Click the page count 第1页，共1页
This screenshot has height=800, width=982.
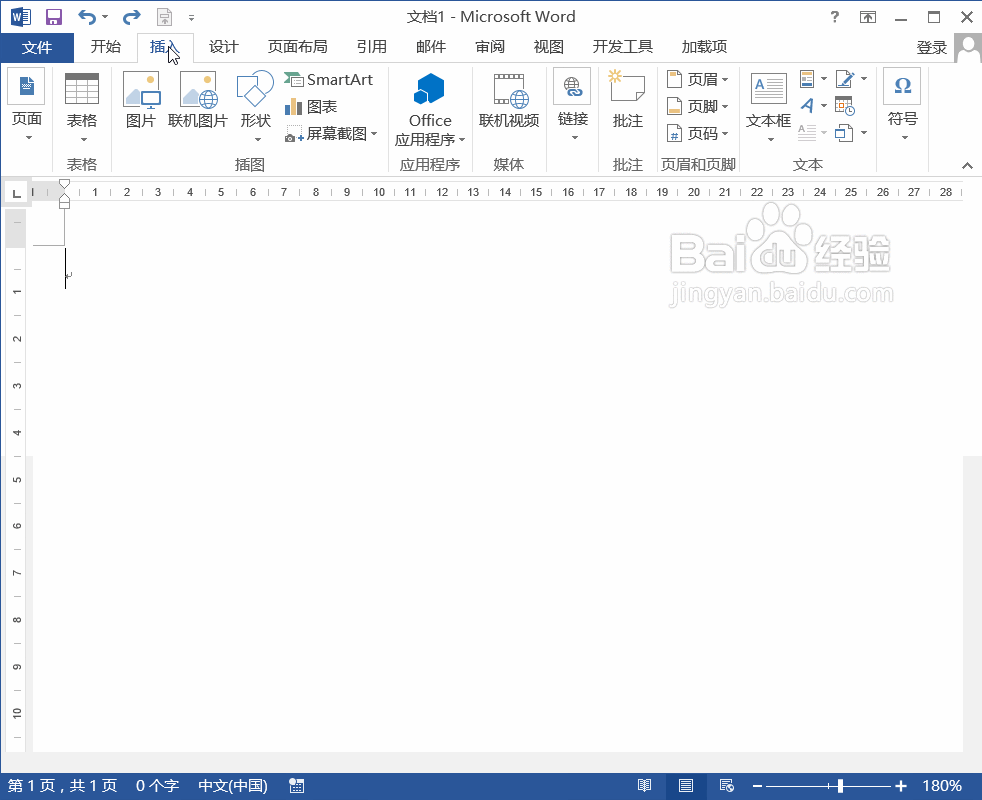[x=63, y=786]
